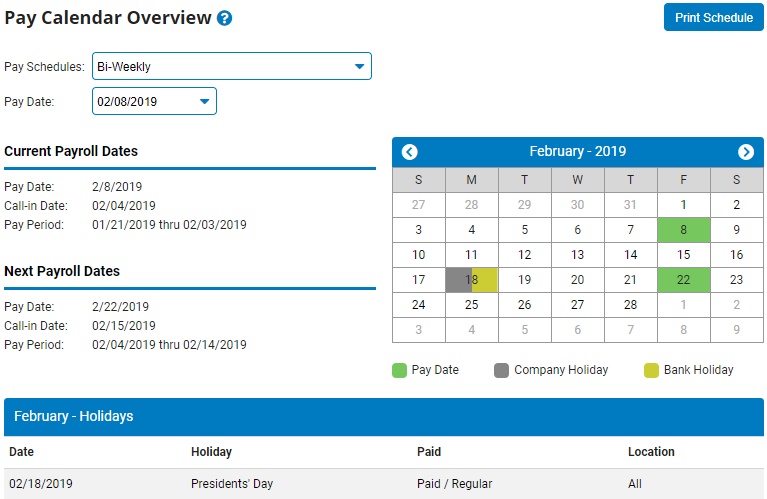Click the Paid column header

click(x=429, y=452)
